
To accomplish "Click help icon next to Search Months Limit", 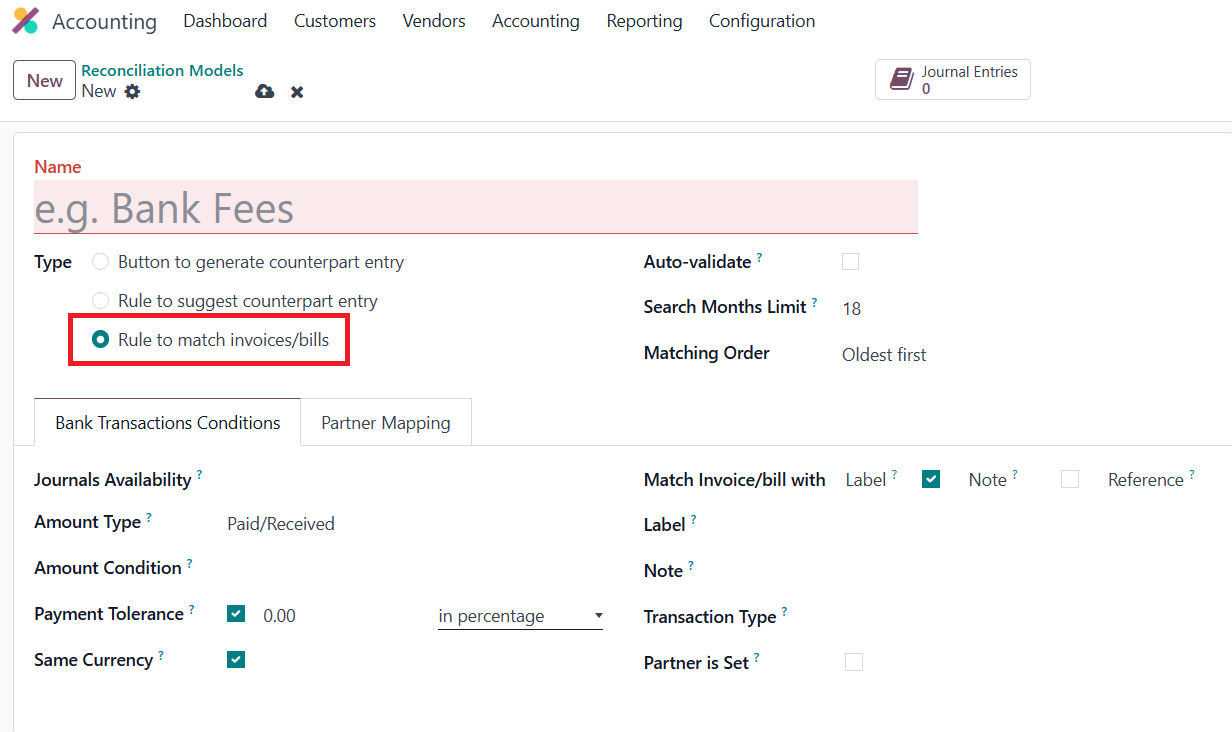I will [x=814, y=303].
